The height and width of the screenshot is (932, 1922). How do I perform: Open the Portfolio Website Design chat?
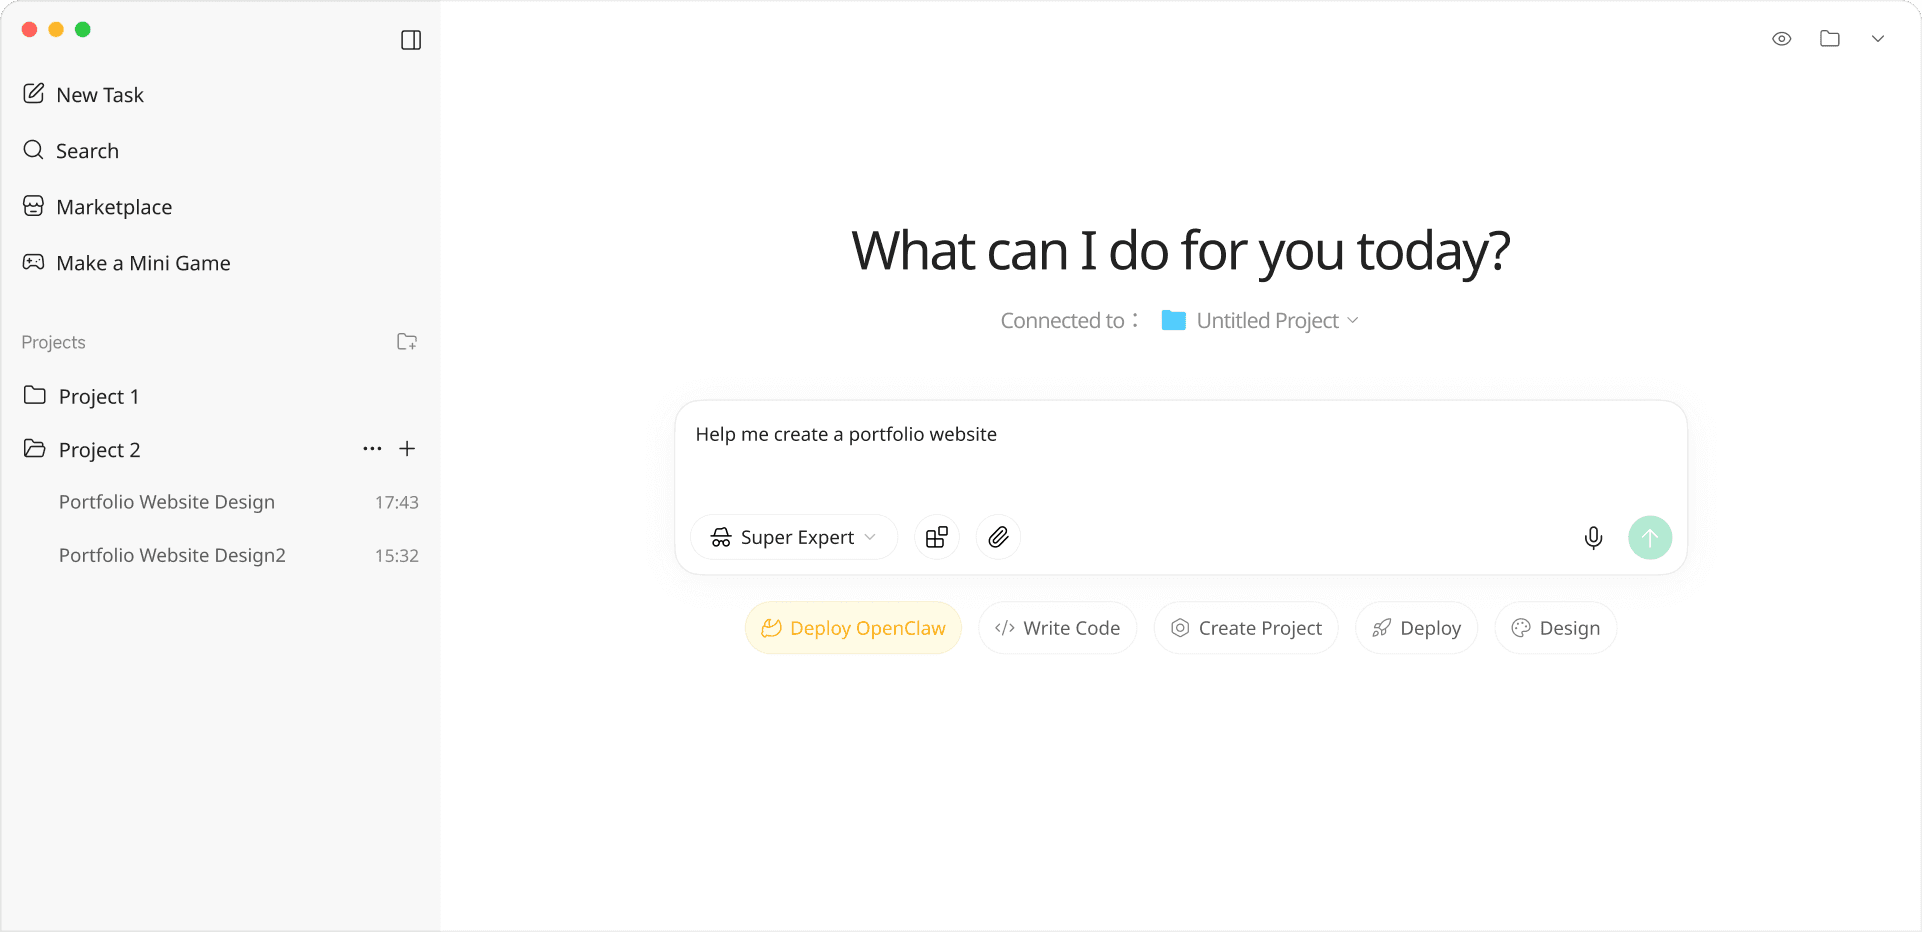click(167, 501)
